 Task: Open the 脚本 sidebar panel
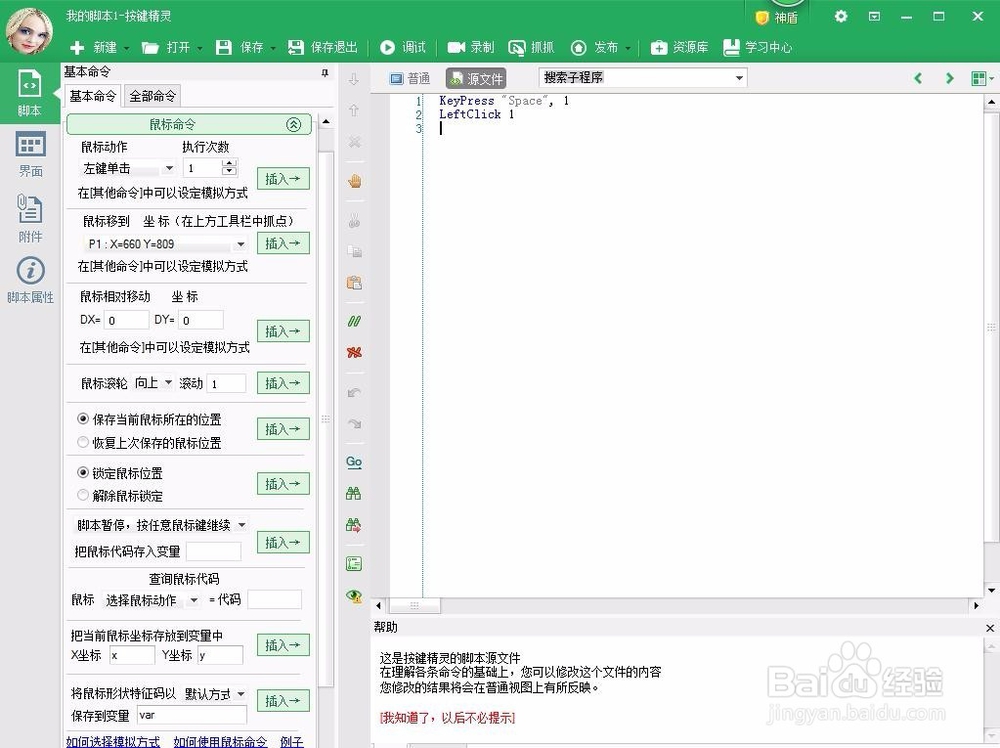click(x=29, y=93)
